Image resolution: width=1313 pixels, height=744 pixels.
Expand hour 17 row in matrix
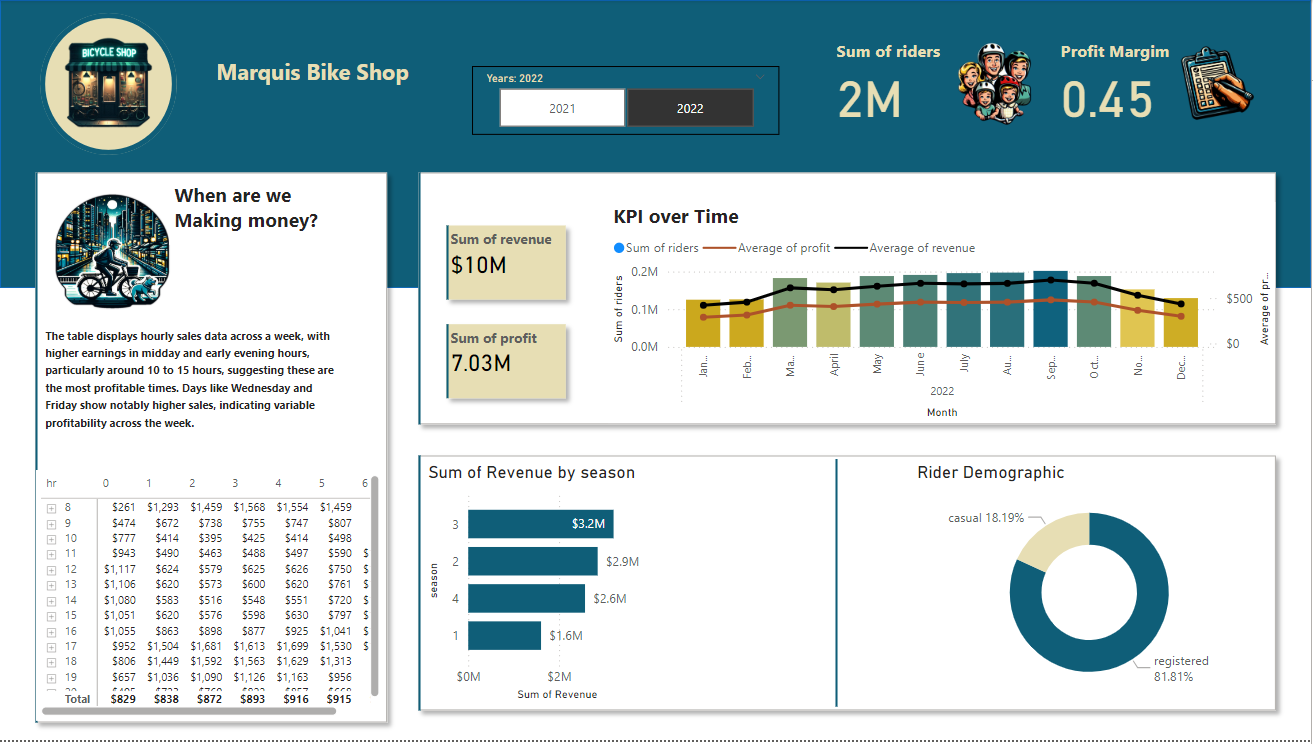click(51, 647)
